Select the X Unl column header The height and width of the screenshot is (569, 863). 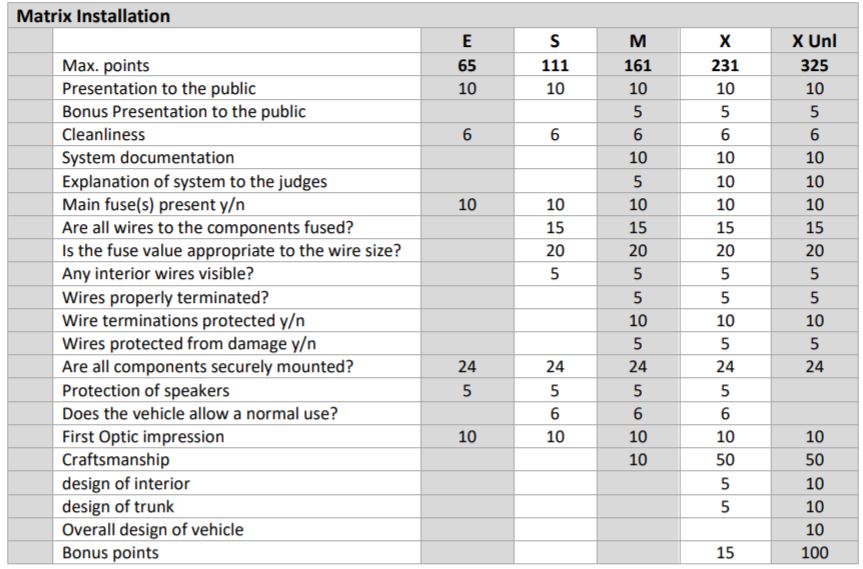coord(814,42)
